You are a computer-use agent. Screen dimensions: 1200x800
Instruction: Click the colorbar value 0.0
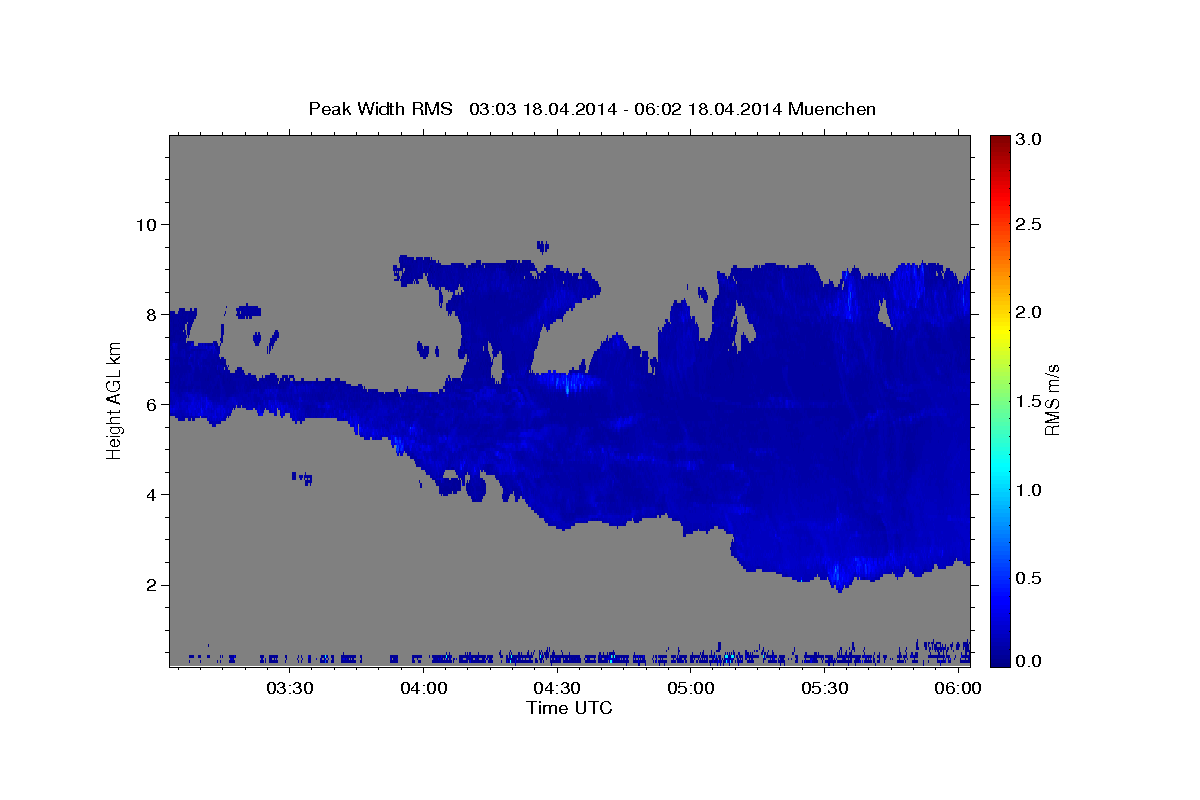[x=1030, y=661]
